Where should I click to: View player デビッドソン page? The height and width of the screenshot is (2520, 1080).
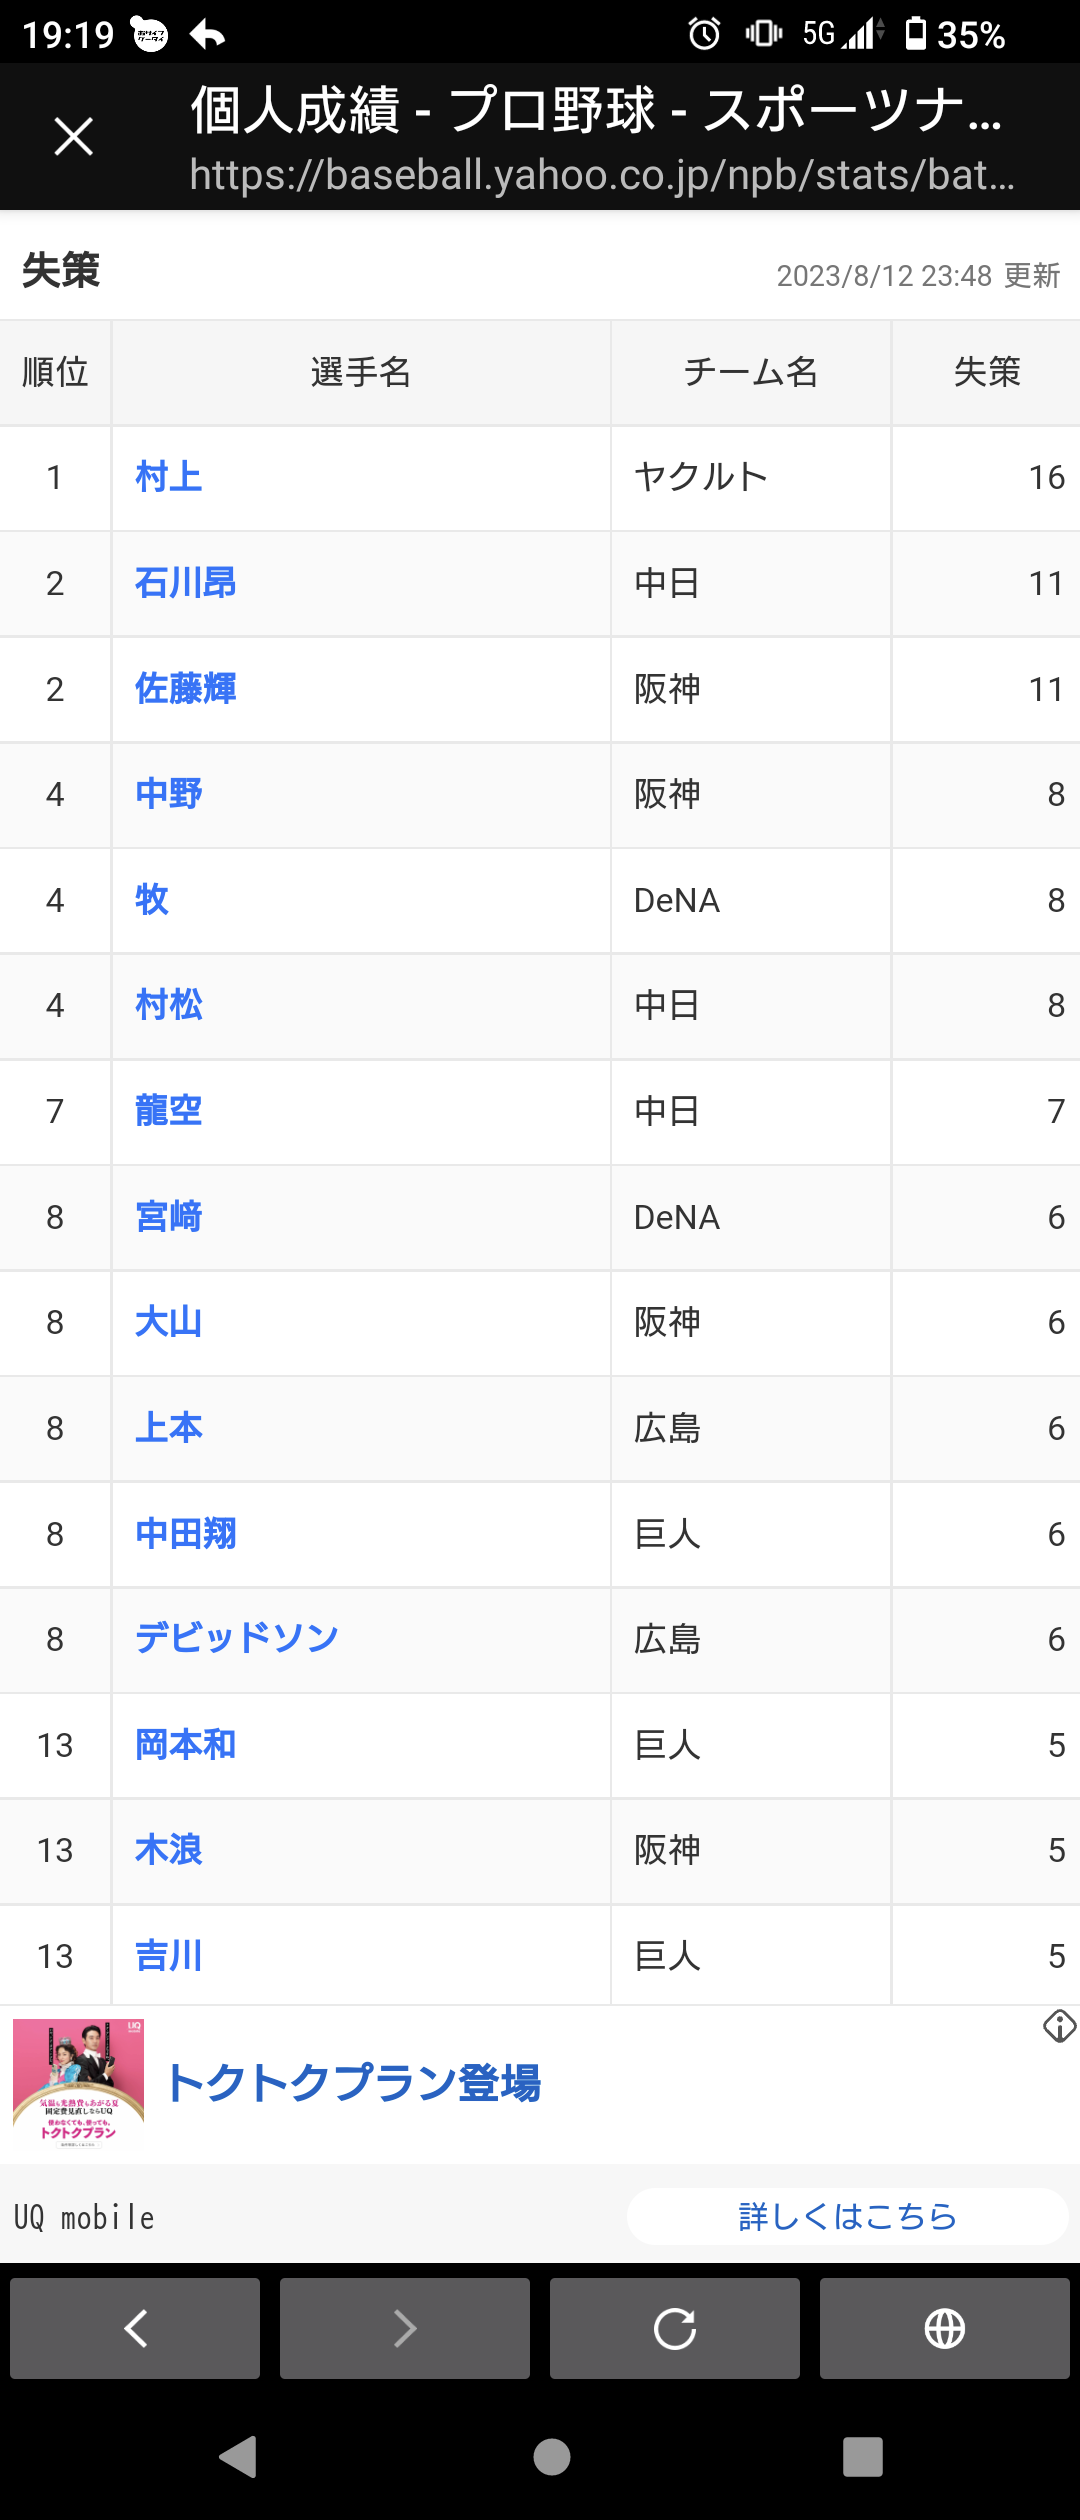point(237,1639)
